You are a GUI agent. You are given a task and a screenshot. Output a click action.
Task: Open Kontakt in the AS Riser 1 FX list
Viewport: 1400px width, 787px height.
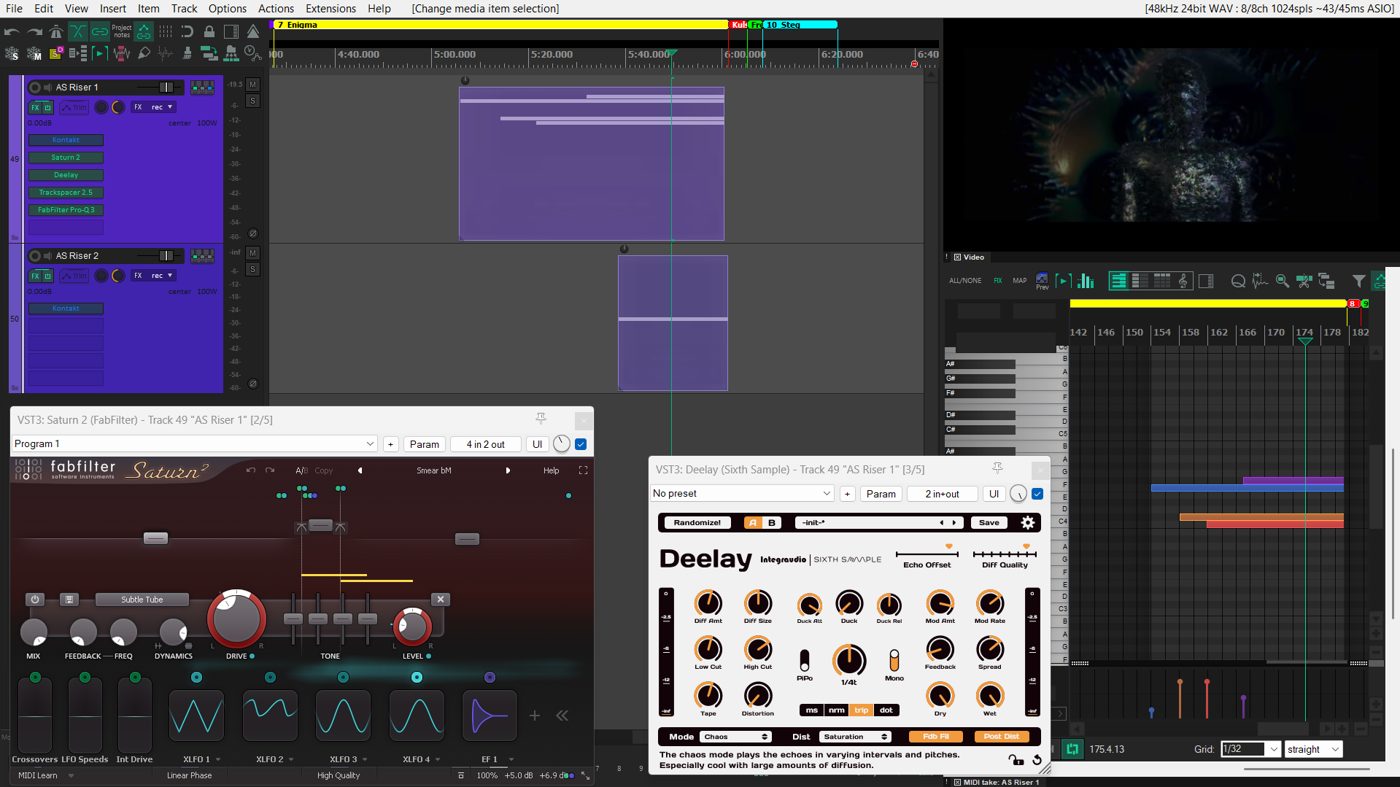coord(66,140)
